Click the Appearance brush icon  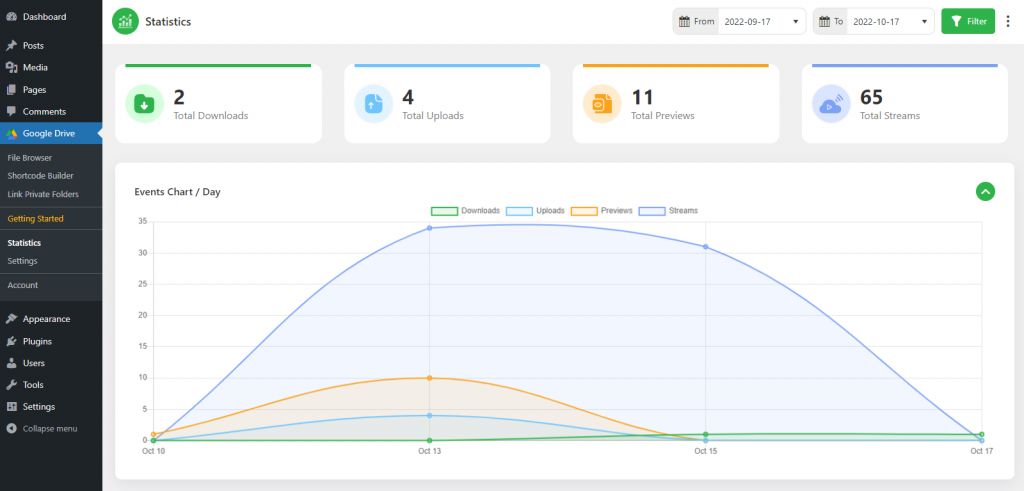pyautogui.click(x=11, y=319)
